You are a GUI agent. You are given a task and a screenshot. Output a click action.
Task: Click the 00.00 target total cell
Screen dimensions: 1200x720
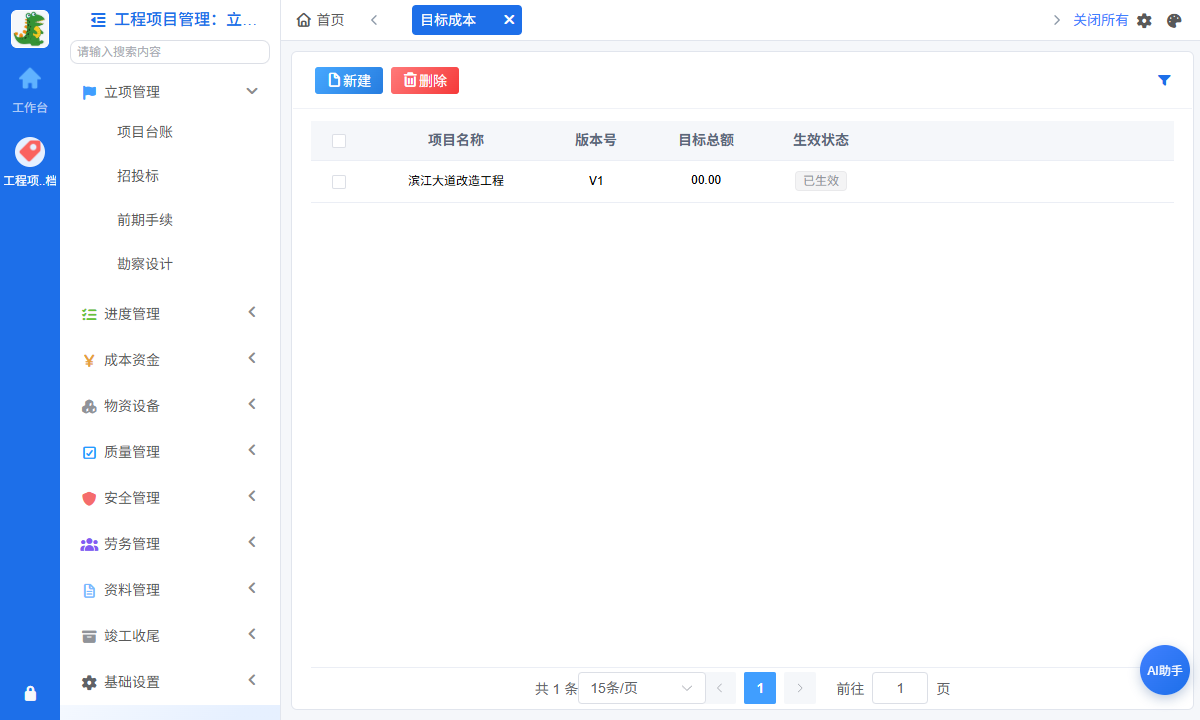click(706, 180)
